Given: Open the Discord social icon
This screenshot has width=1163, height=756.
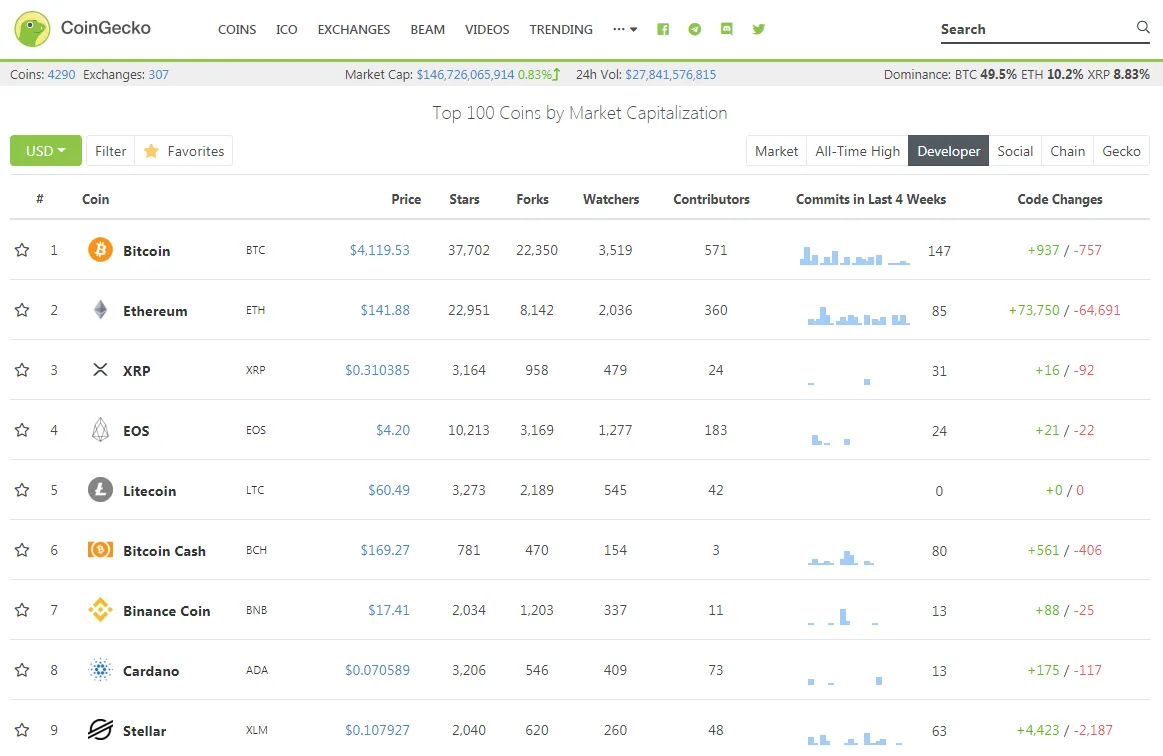Looking at the screenshot, I should pos(727,29).
